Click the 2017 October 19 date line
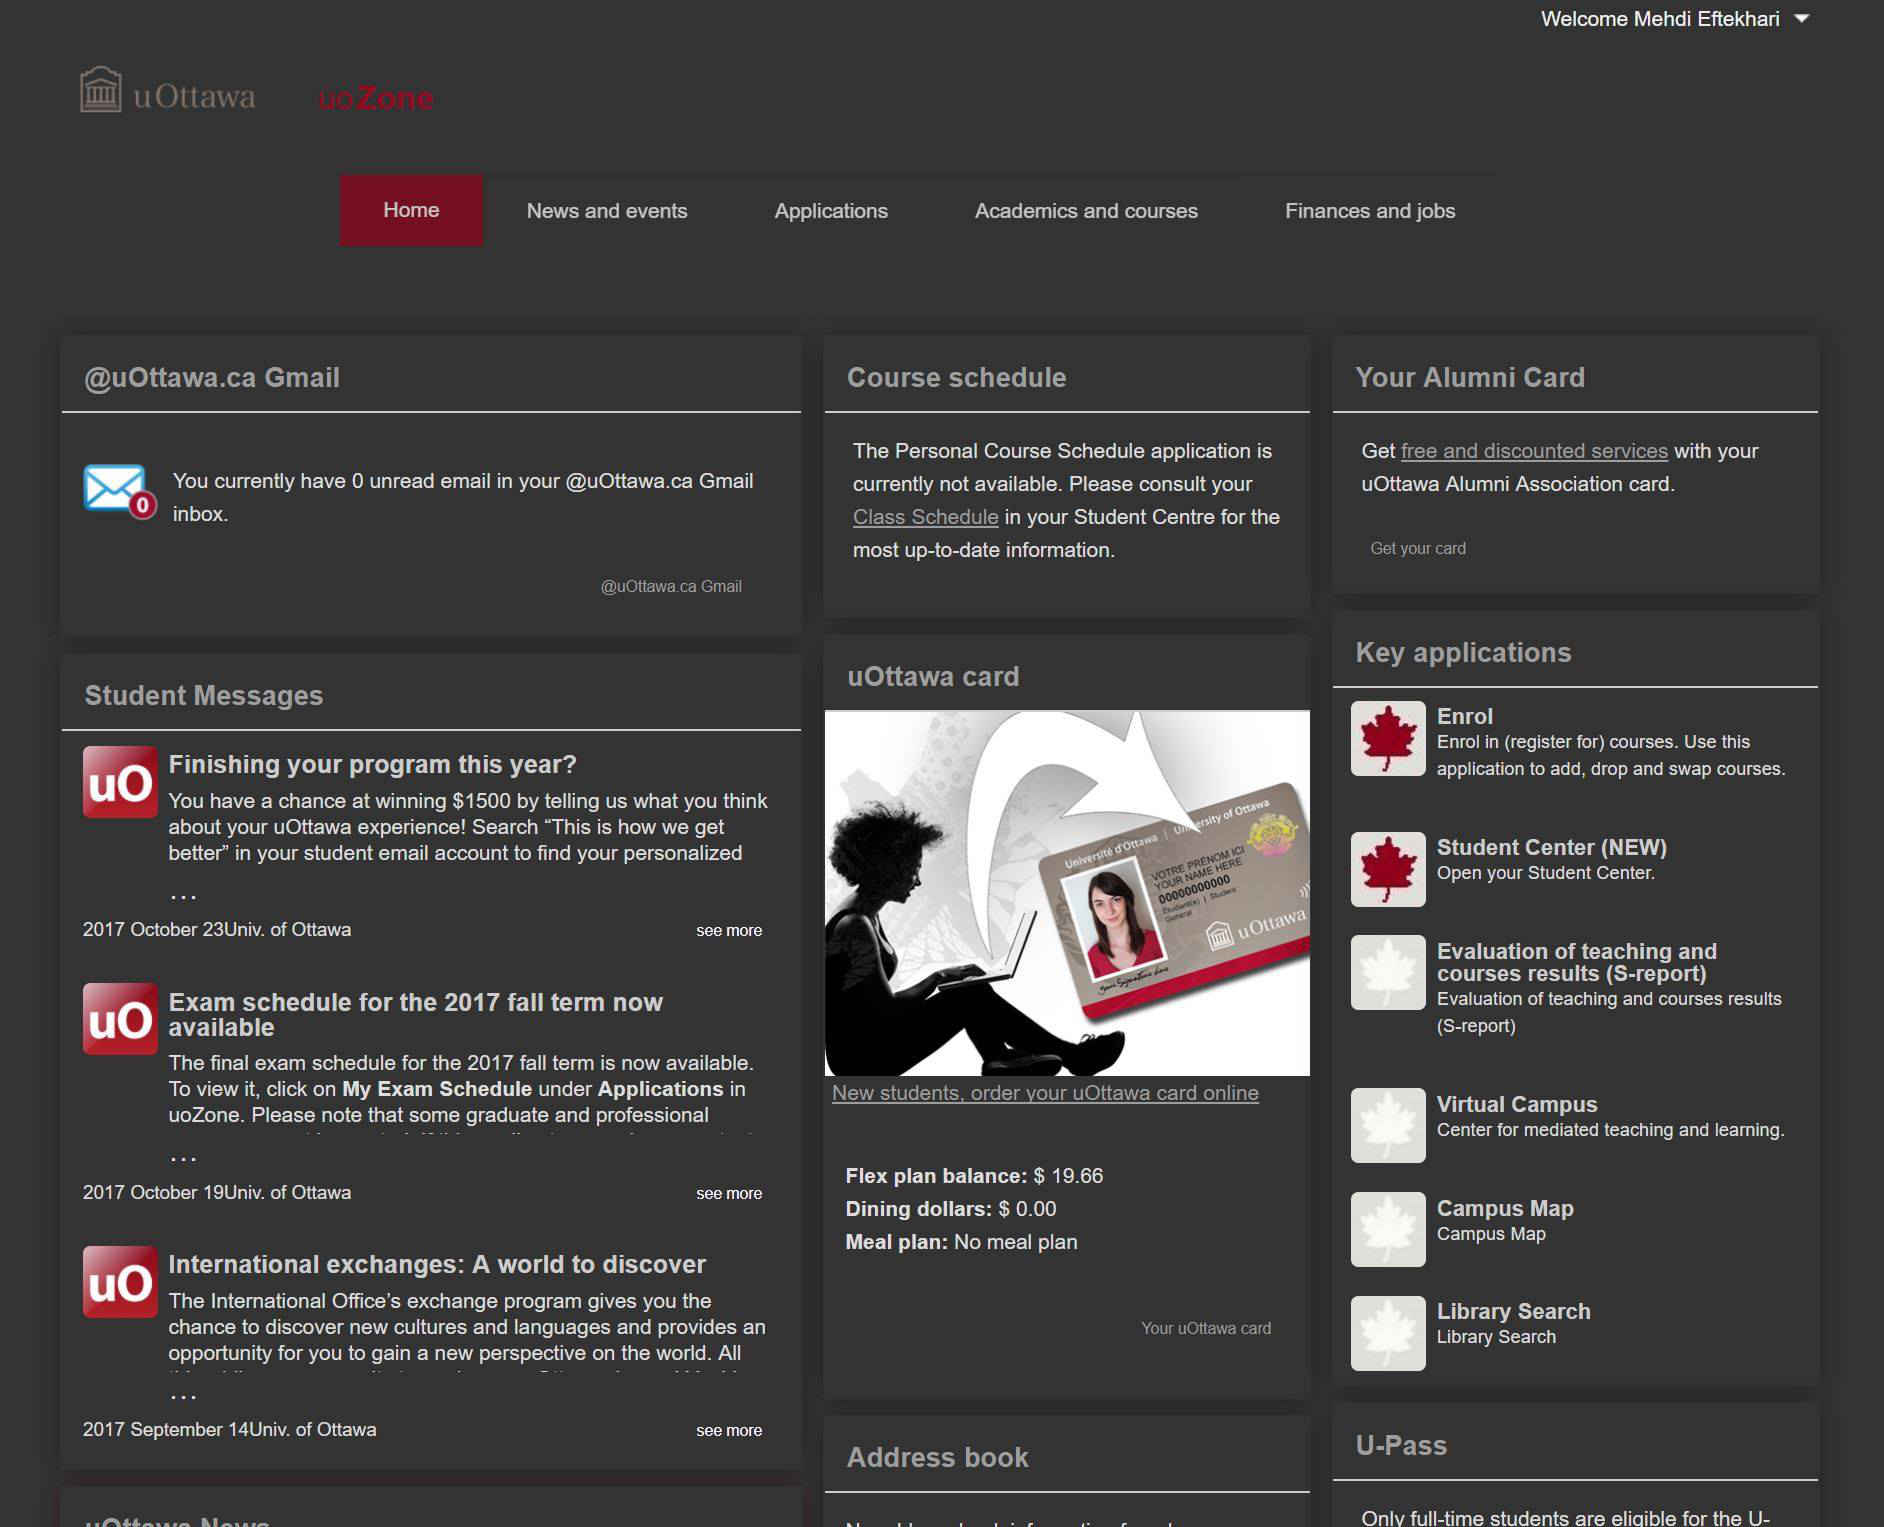Screen dimensions: 1884x1527 coord(217,1193)
